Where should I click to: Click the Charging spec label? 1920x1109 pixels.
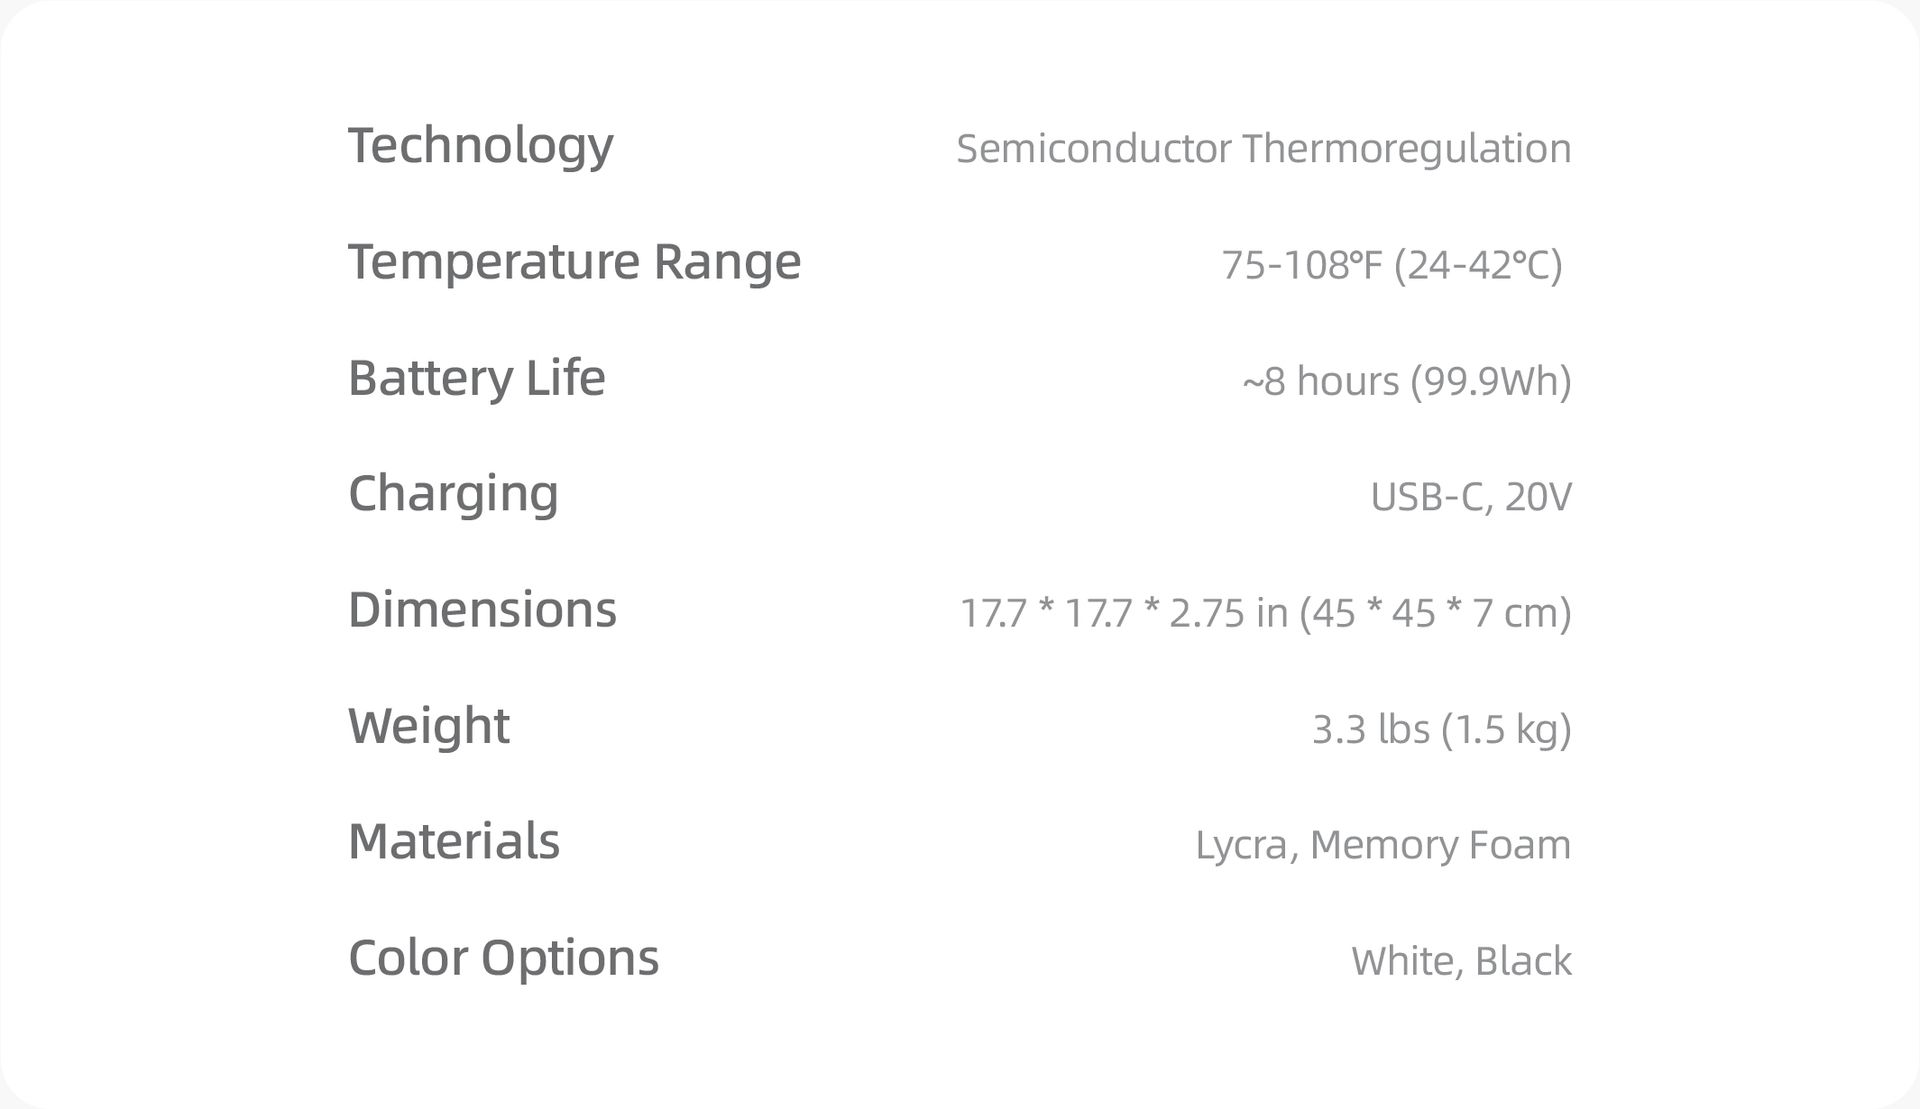pyautogui.click(x=453, y=494)
